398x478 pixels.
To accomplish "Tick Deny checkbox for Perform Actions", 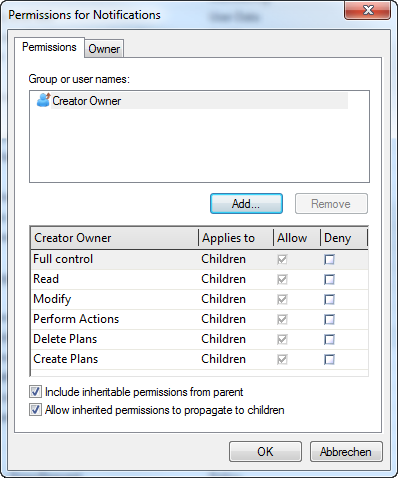I will (329, 319).
